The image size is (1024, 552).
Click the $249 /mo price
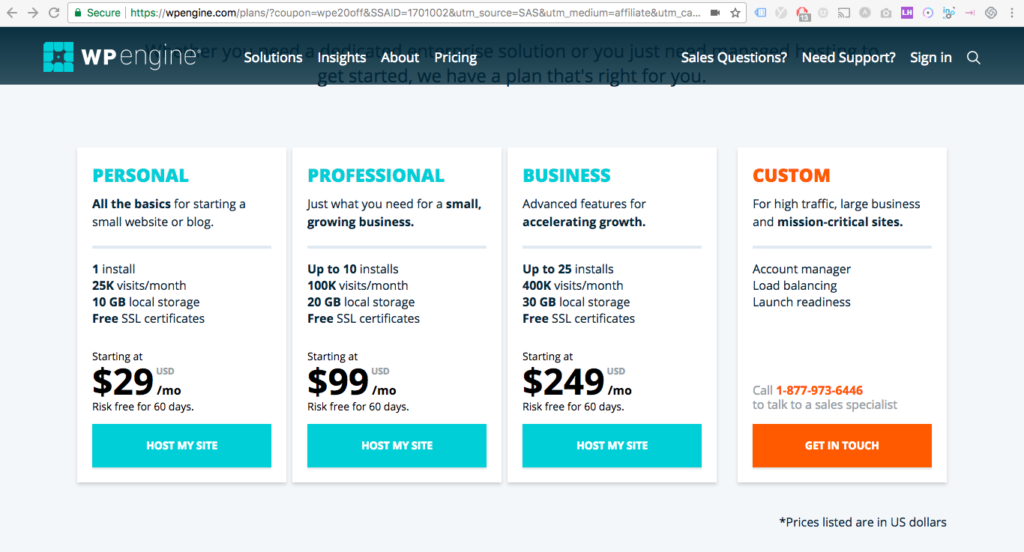(x=577, y=382)
